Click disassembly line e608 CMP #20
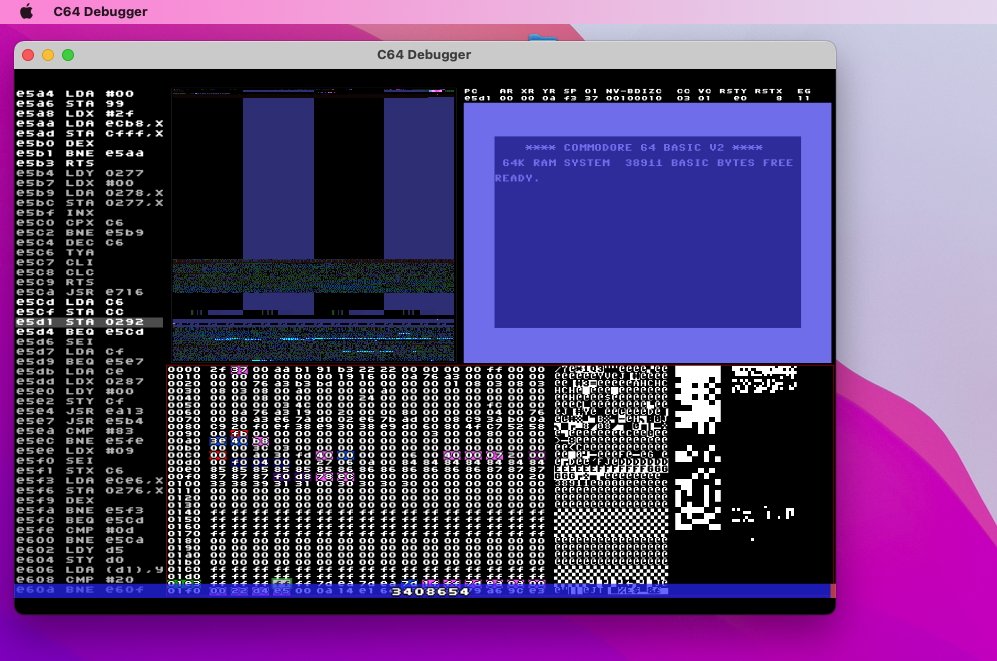This screenshot has width=997, height=661. click(x=75, y=580)
